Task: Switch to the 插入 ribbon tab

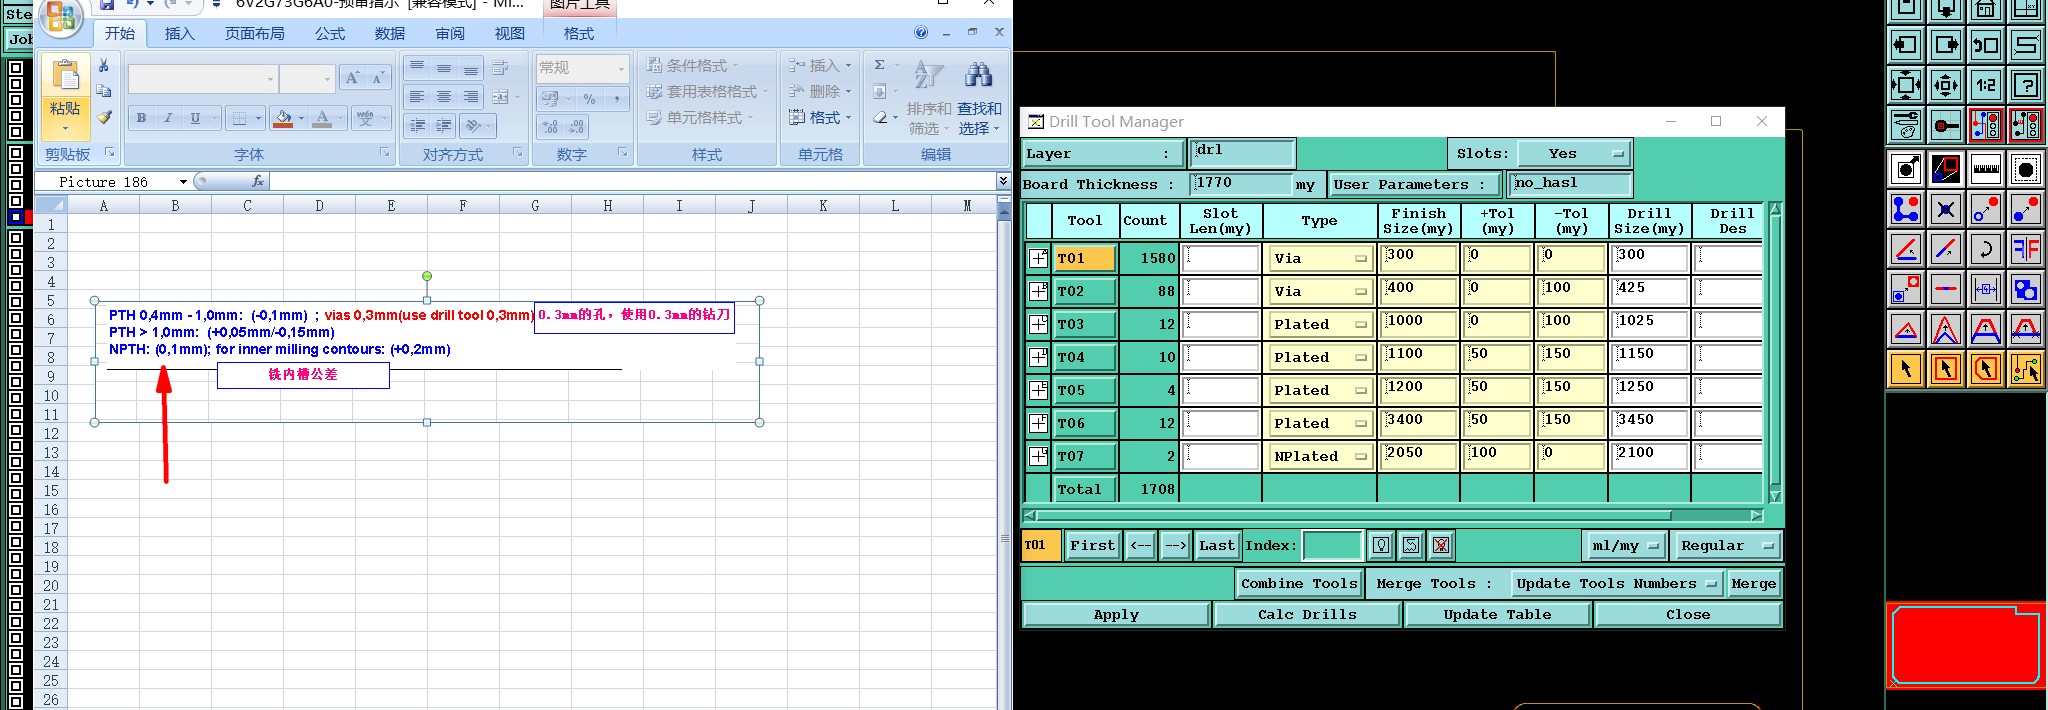Action: 179,33
